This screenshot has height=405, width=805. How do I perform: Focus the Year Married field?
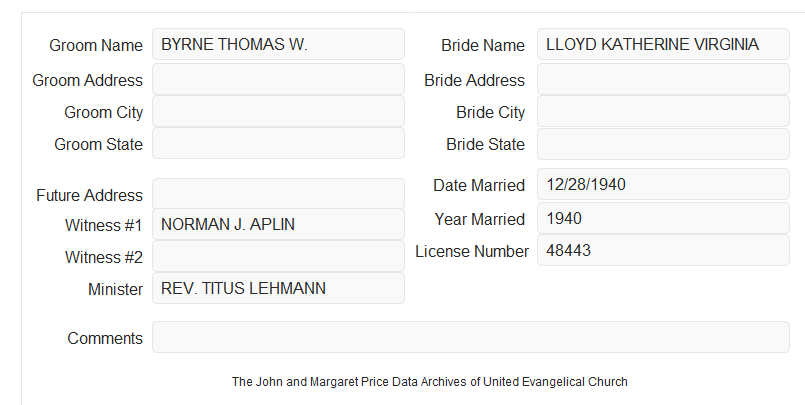(x=663, y=218)
